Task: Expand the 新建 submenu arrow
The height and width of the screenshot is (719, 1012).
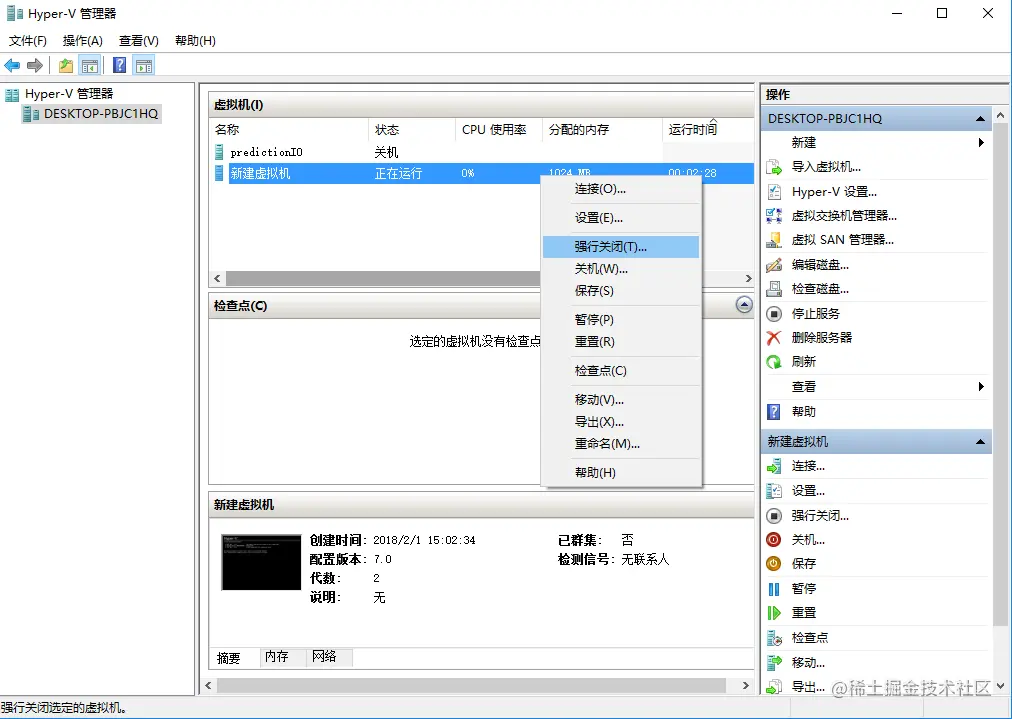Action: (981, 143)
